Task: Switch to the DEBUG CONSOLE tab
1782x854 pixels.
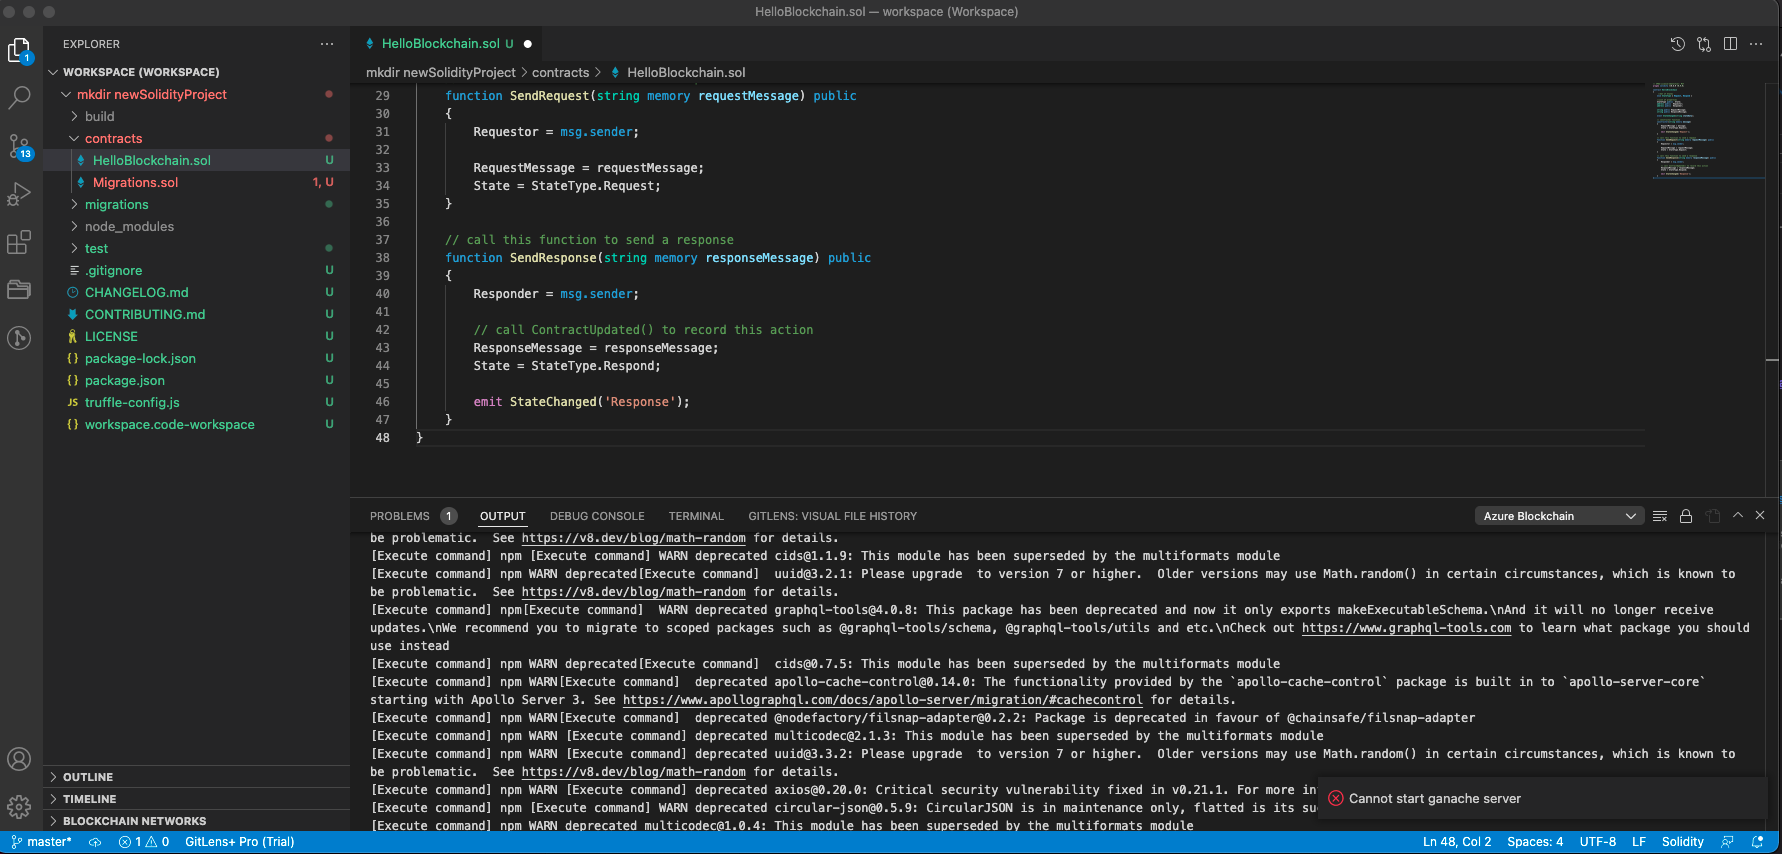Action: [x=597, y=516]
